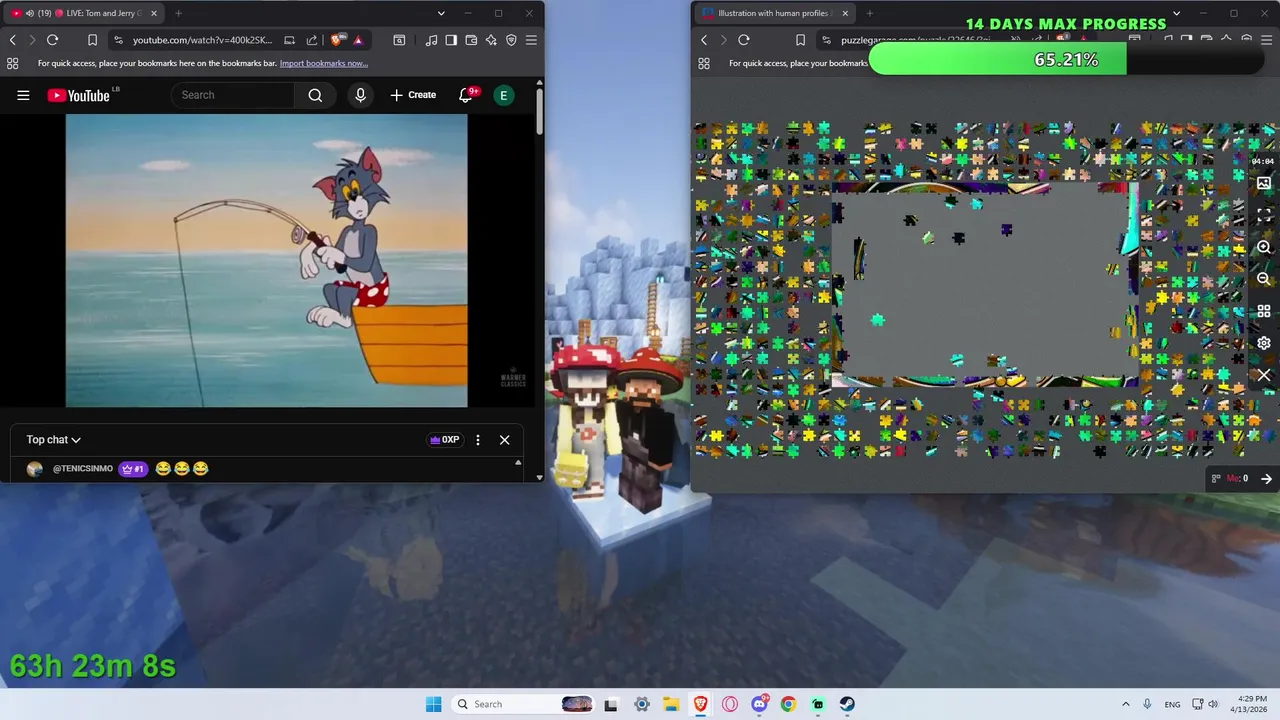Click the next arrow at puzzle bottom right
Viewport: 1280px width, 720px height.
tap(1266, 479)
